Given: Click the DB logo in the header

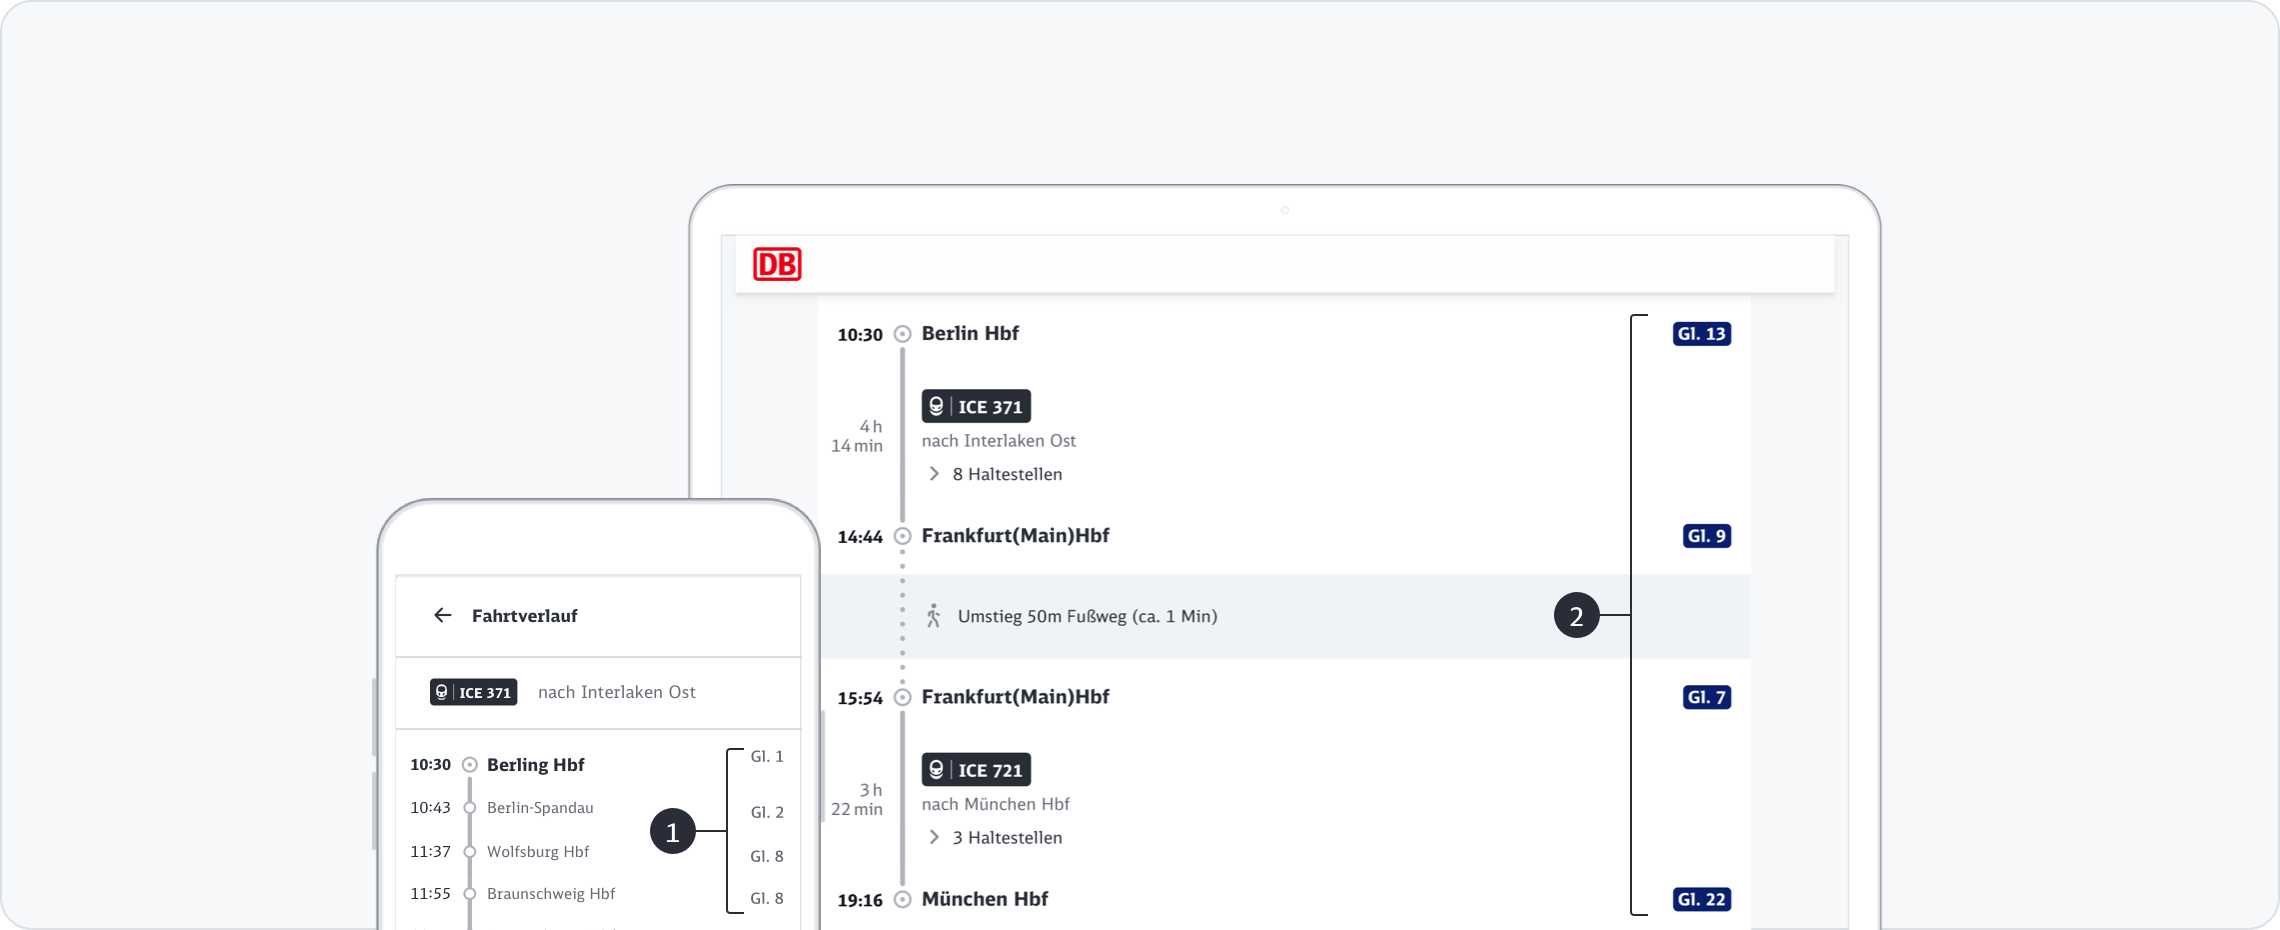Looking at the screenshot, I should 777,264.
